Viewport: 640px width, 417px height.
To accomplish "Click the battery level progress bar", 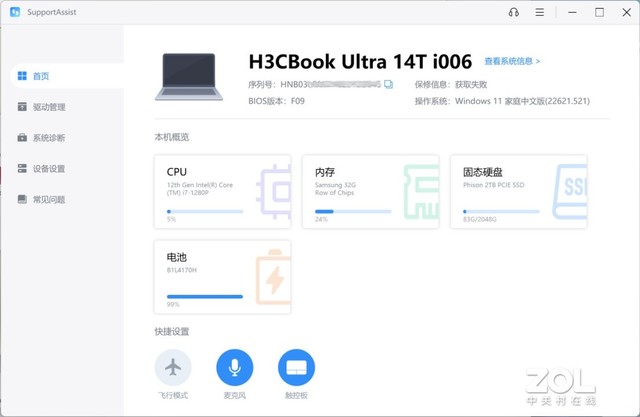I will click(205, 297).
